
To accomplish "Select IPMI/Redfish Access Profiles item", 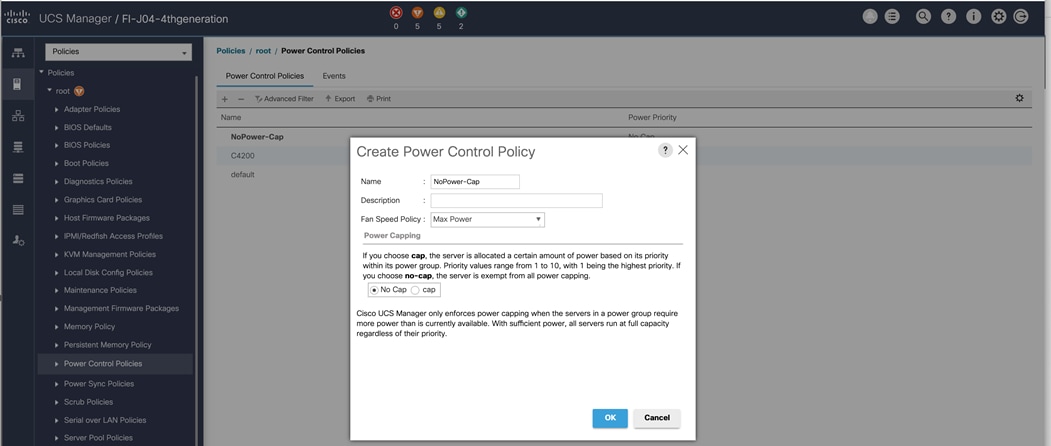I will coord(113,236).
